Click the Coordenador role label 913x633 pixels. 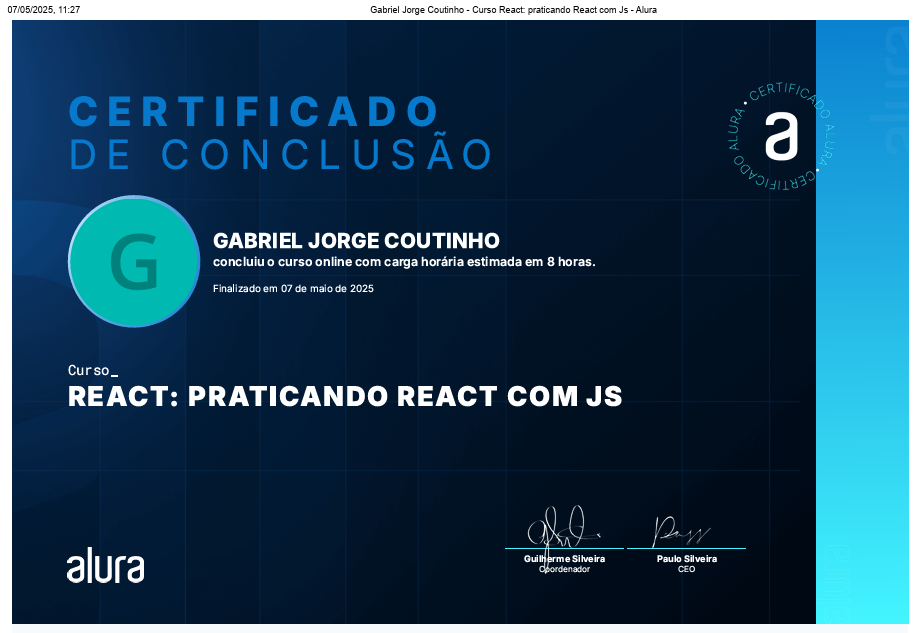click(x=564, y=569)
